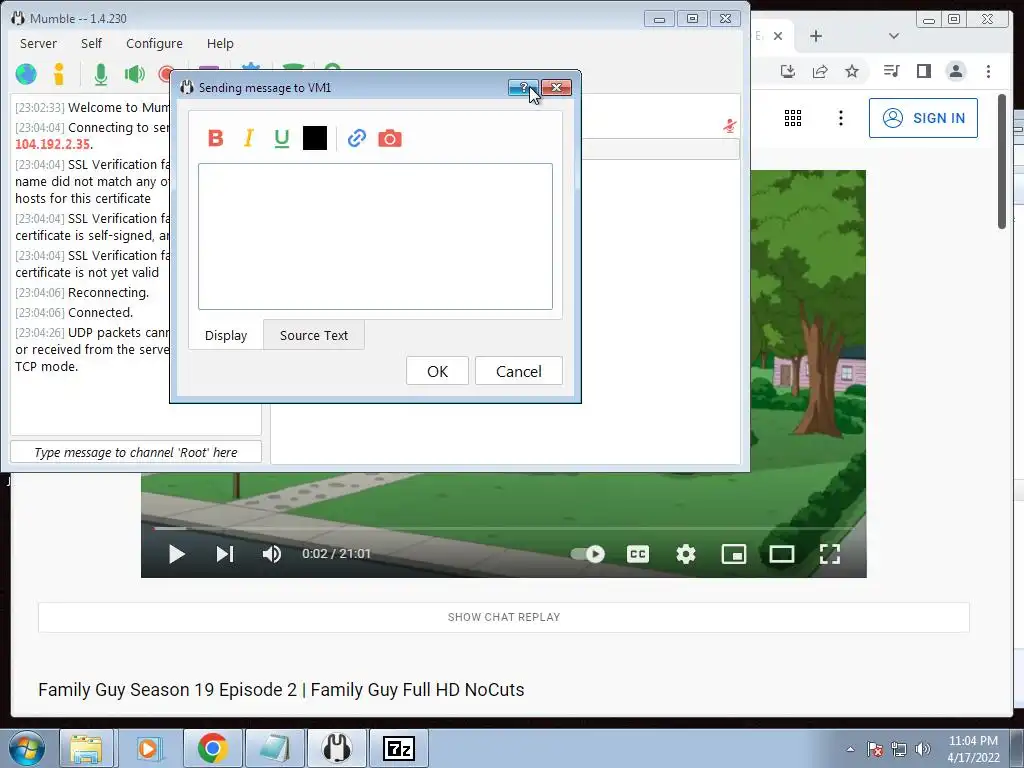This screenshot has height=768, width=1024.
Task: Cancel the message dialog
Action: click(x=519, y=371)
